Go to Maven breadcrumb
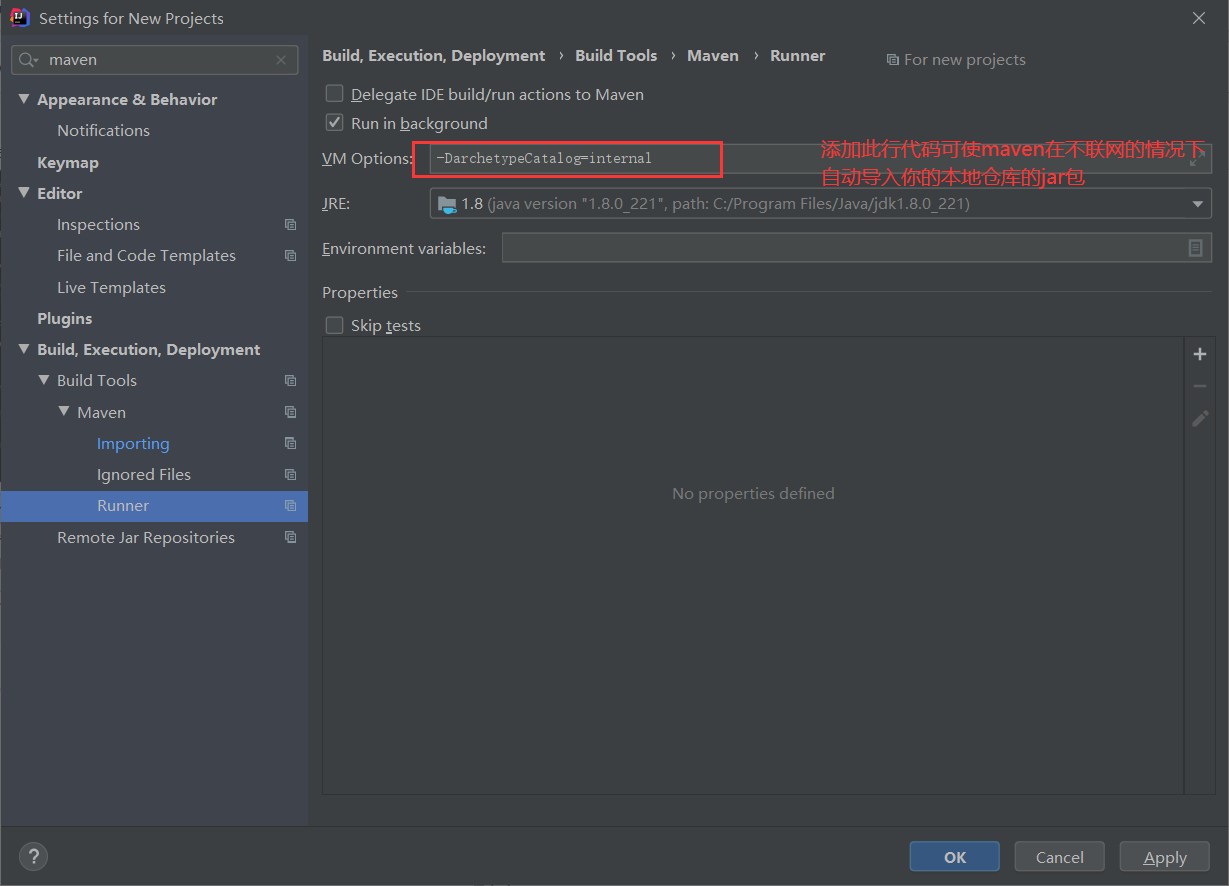The width and height of the screenshot is (1229, 886). 713,56
